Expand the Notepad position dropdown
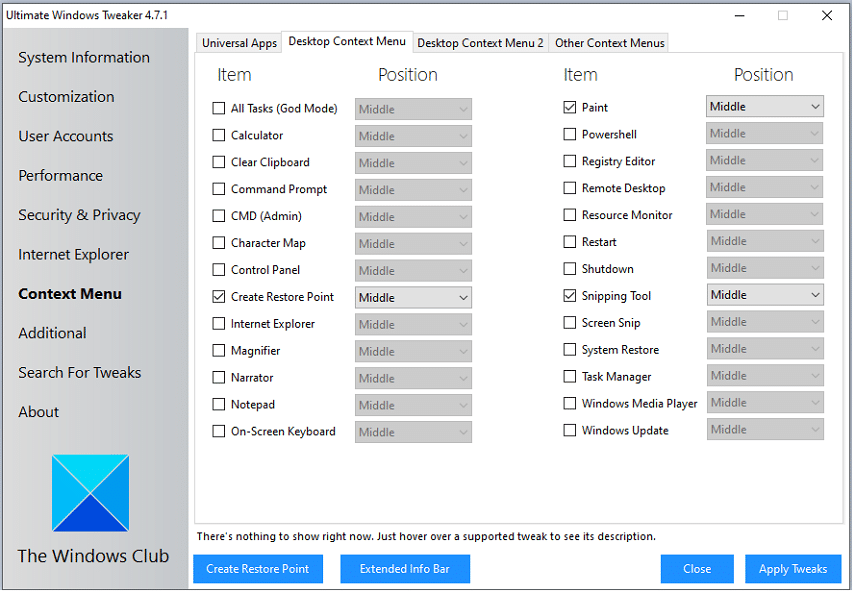The image size is (855, 593). click(413, 405)
